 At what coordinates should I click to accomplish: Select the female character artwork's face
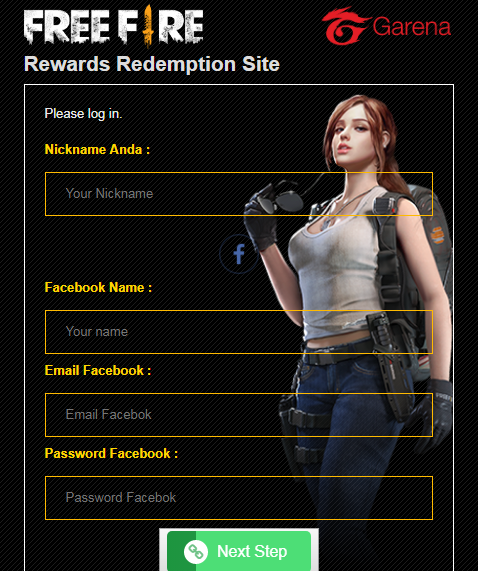351,132
